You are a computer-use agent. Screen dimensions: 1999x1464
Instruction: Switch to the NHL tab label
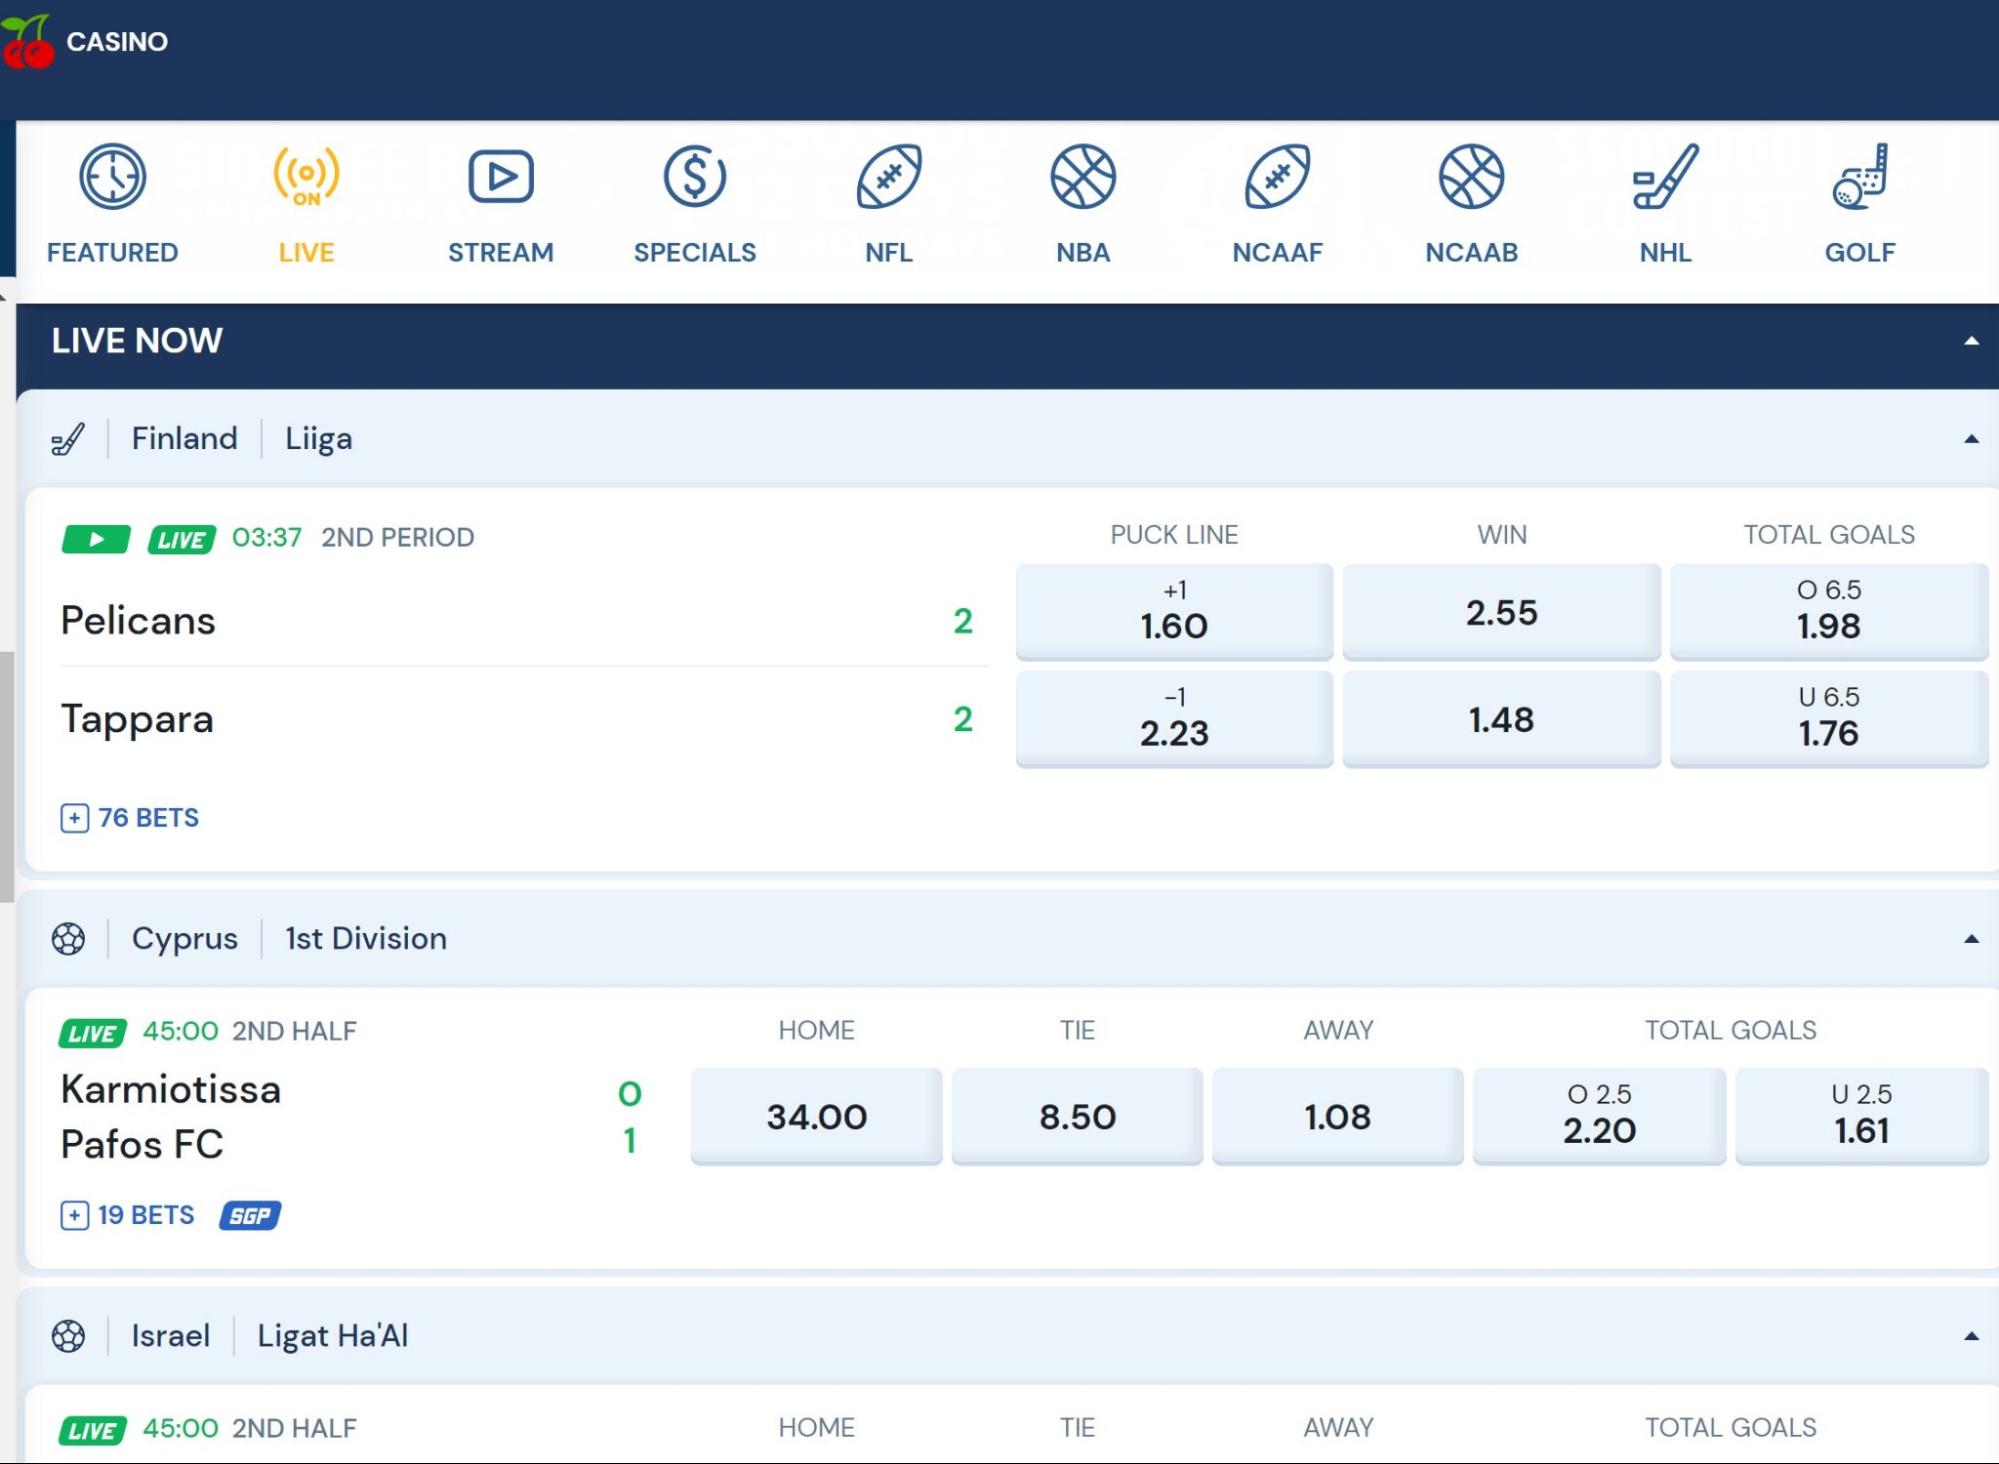[1665, 252]
